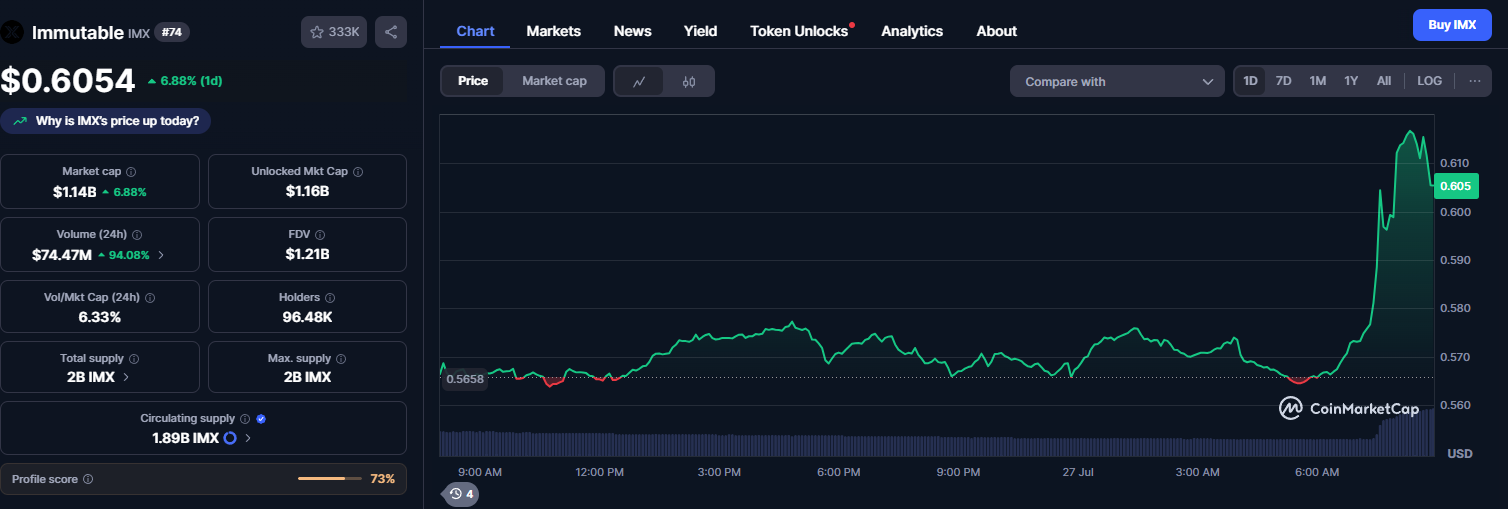The width and height of the screenshot is (1508, 509).
Task: Click Why is IMX's price up today
Action: tap(106, 121)
